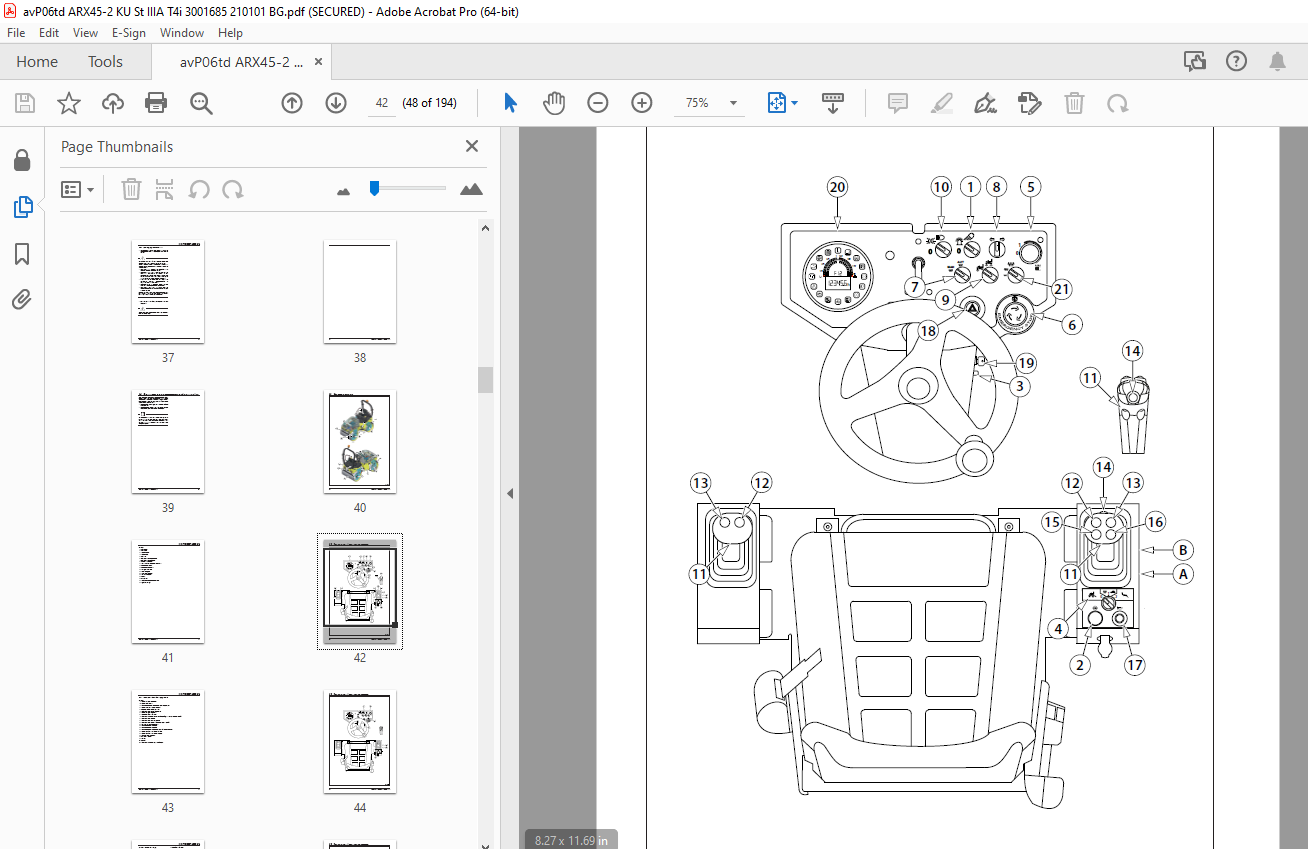This screenshot has height=849, width=1308.
Task: Open the File menu
Action: coord(16,33)
